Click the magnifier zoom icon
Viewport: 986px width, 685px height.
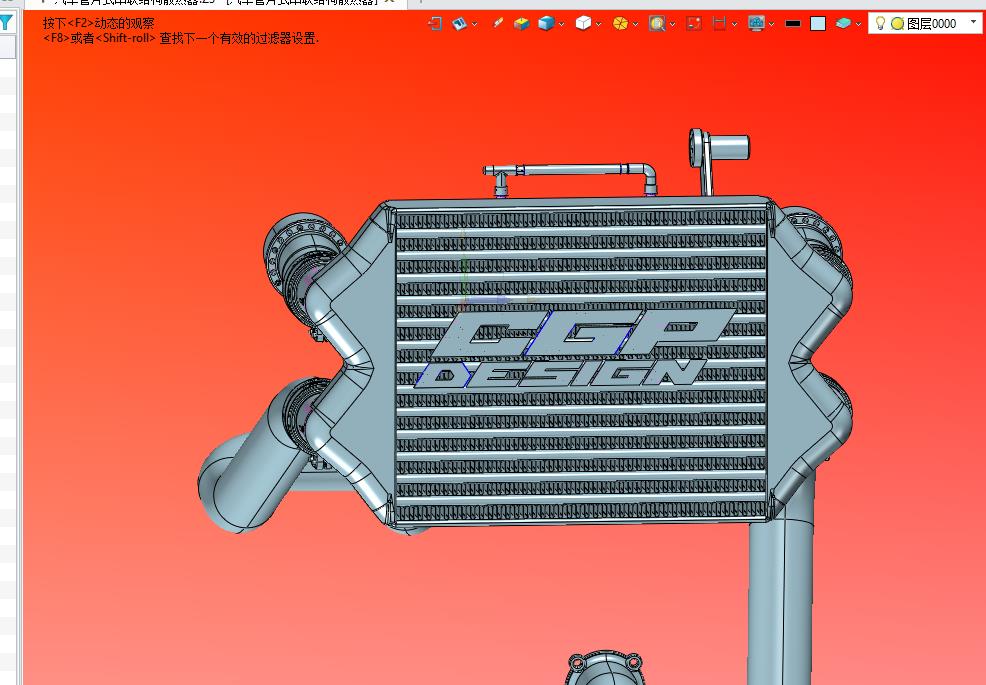pos(658,24)
